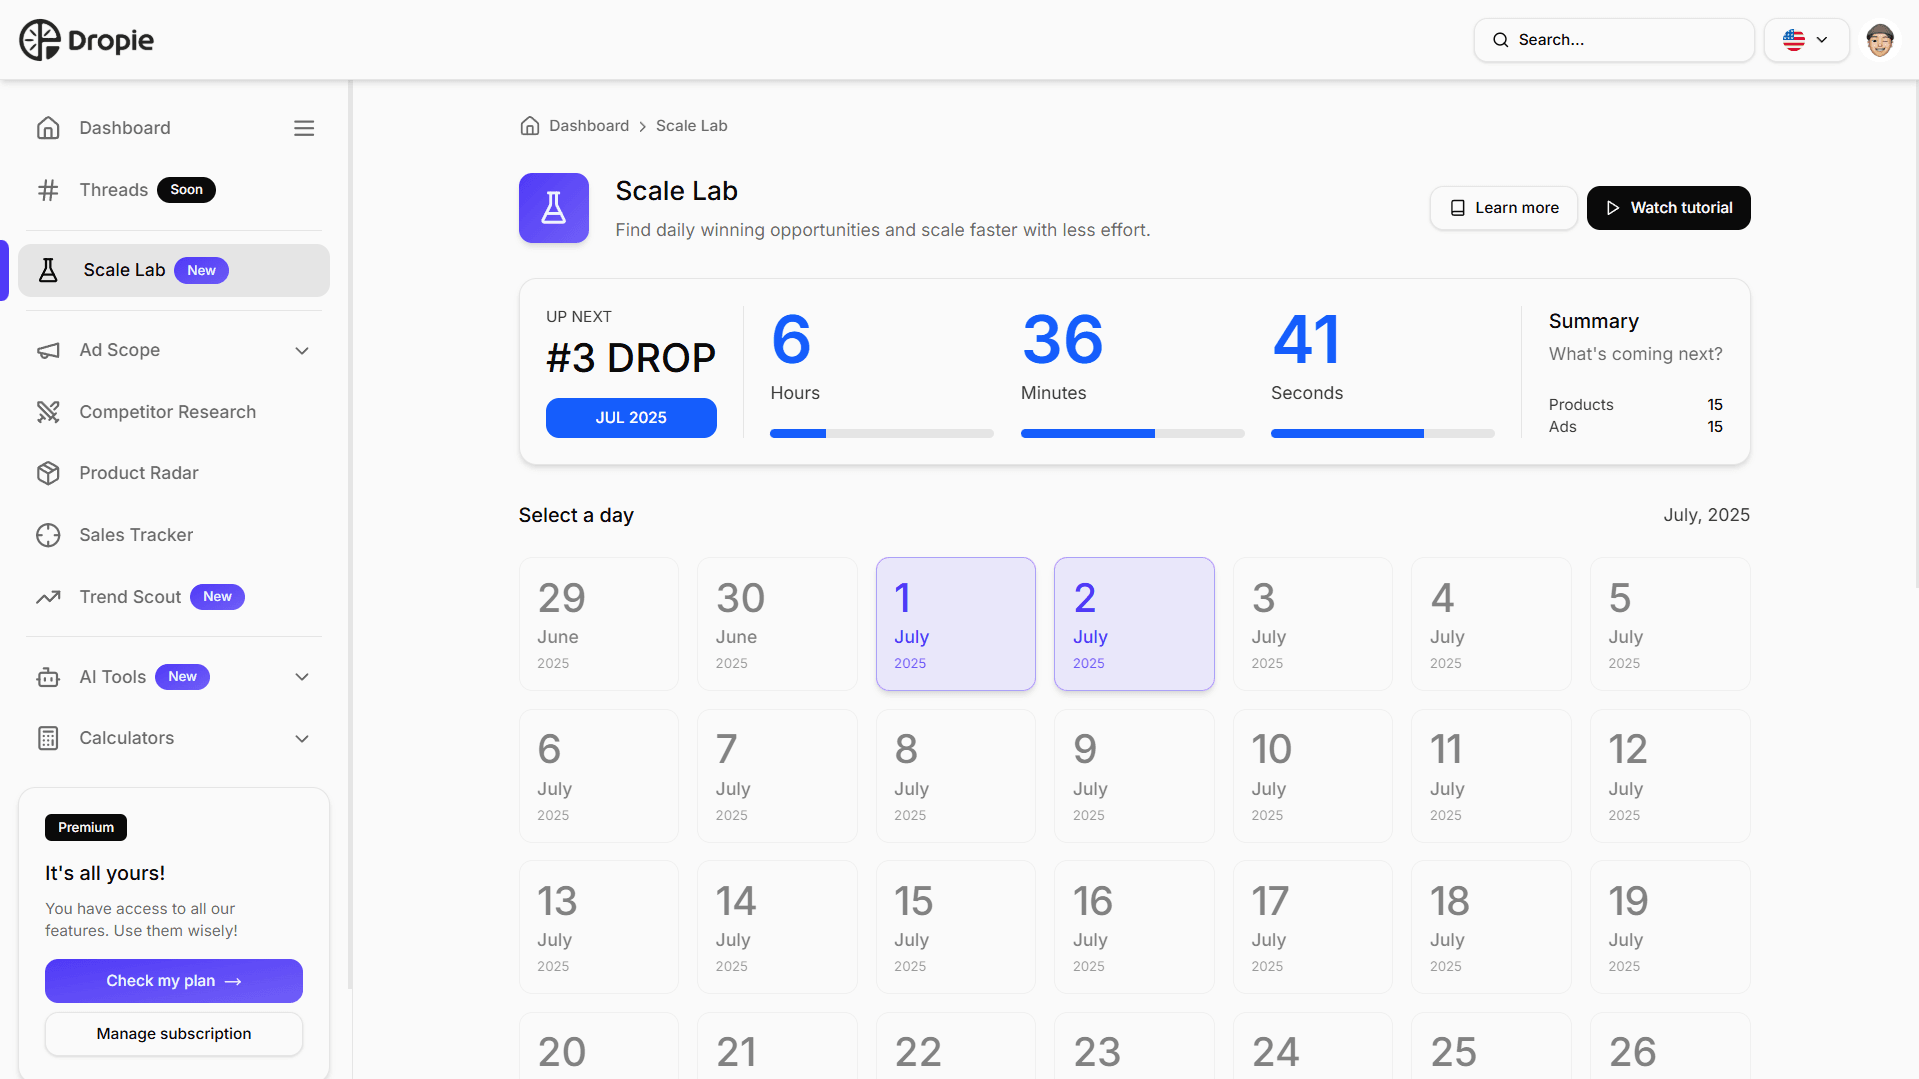Click the Trend Scout trending arrow icon
The image size is (1919, 1079).
48,597
